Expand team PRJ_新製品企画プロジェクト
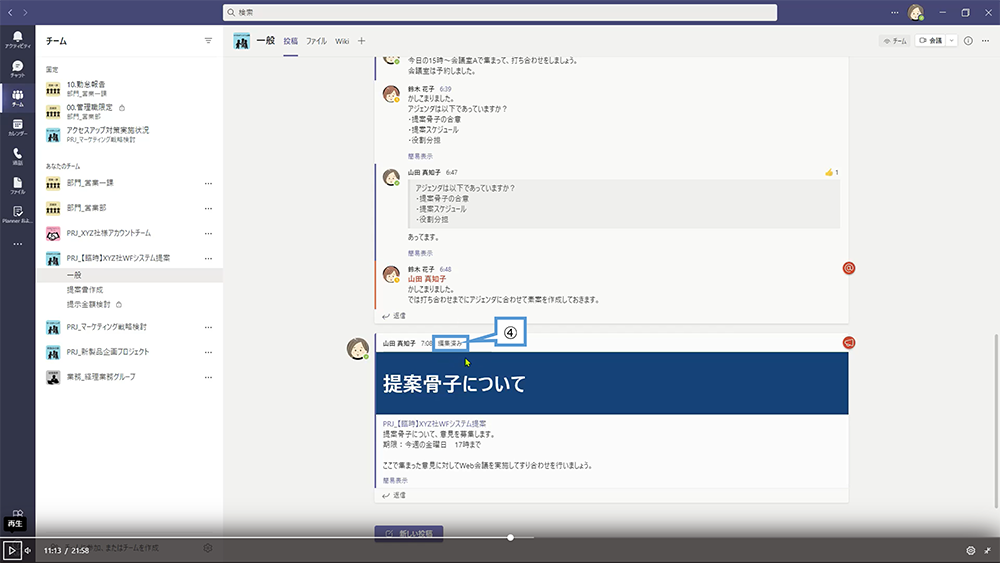 pyautogui.click(x=108, y=352)
